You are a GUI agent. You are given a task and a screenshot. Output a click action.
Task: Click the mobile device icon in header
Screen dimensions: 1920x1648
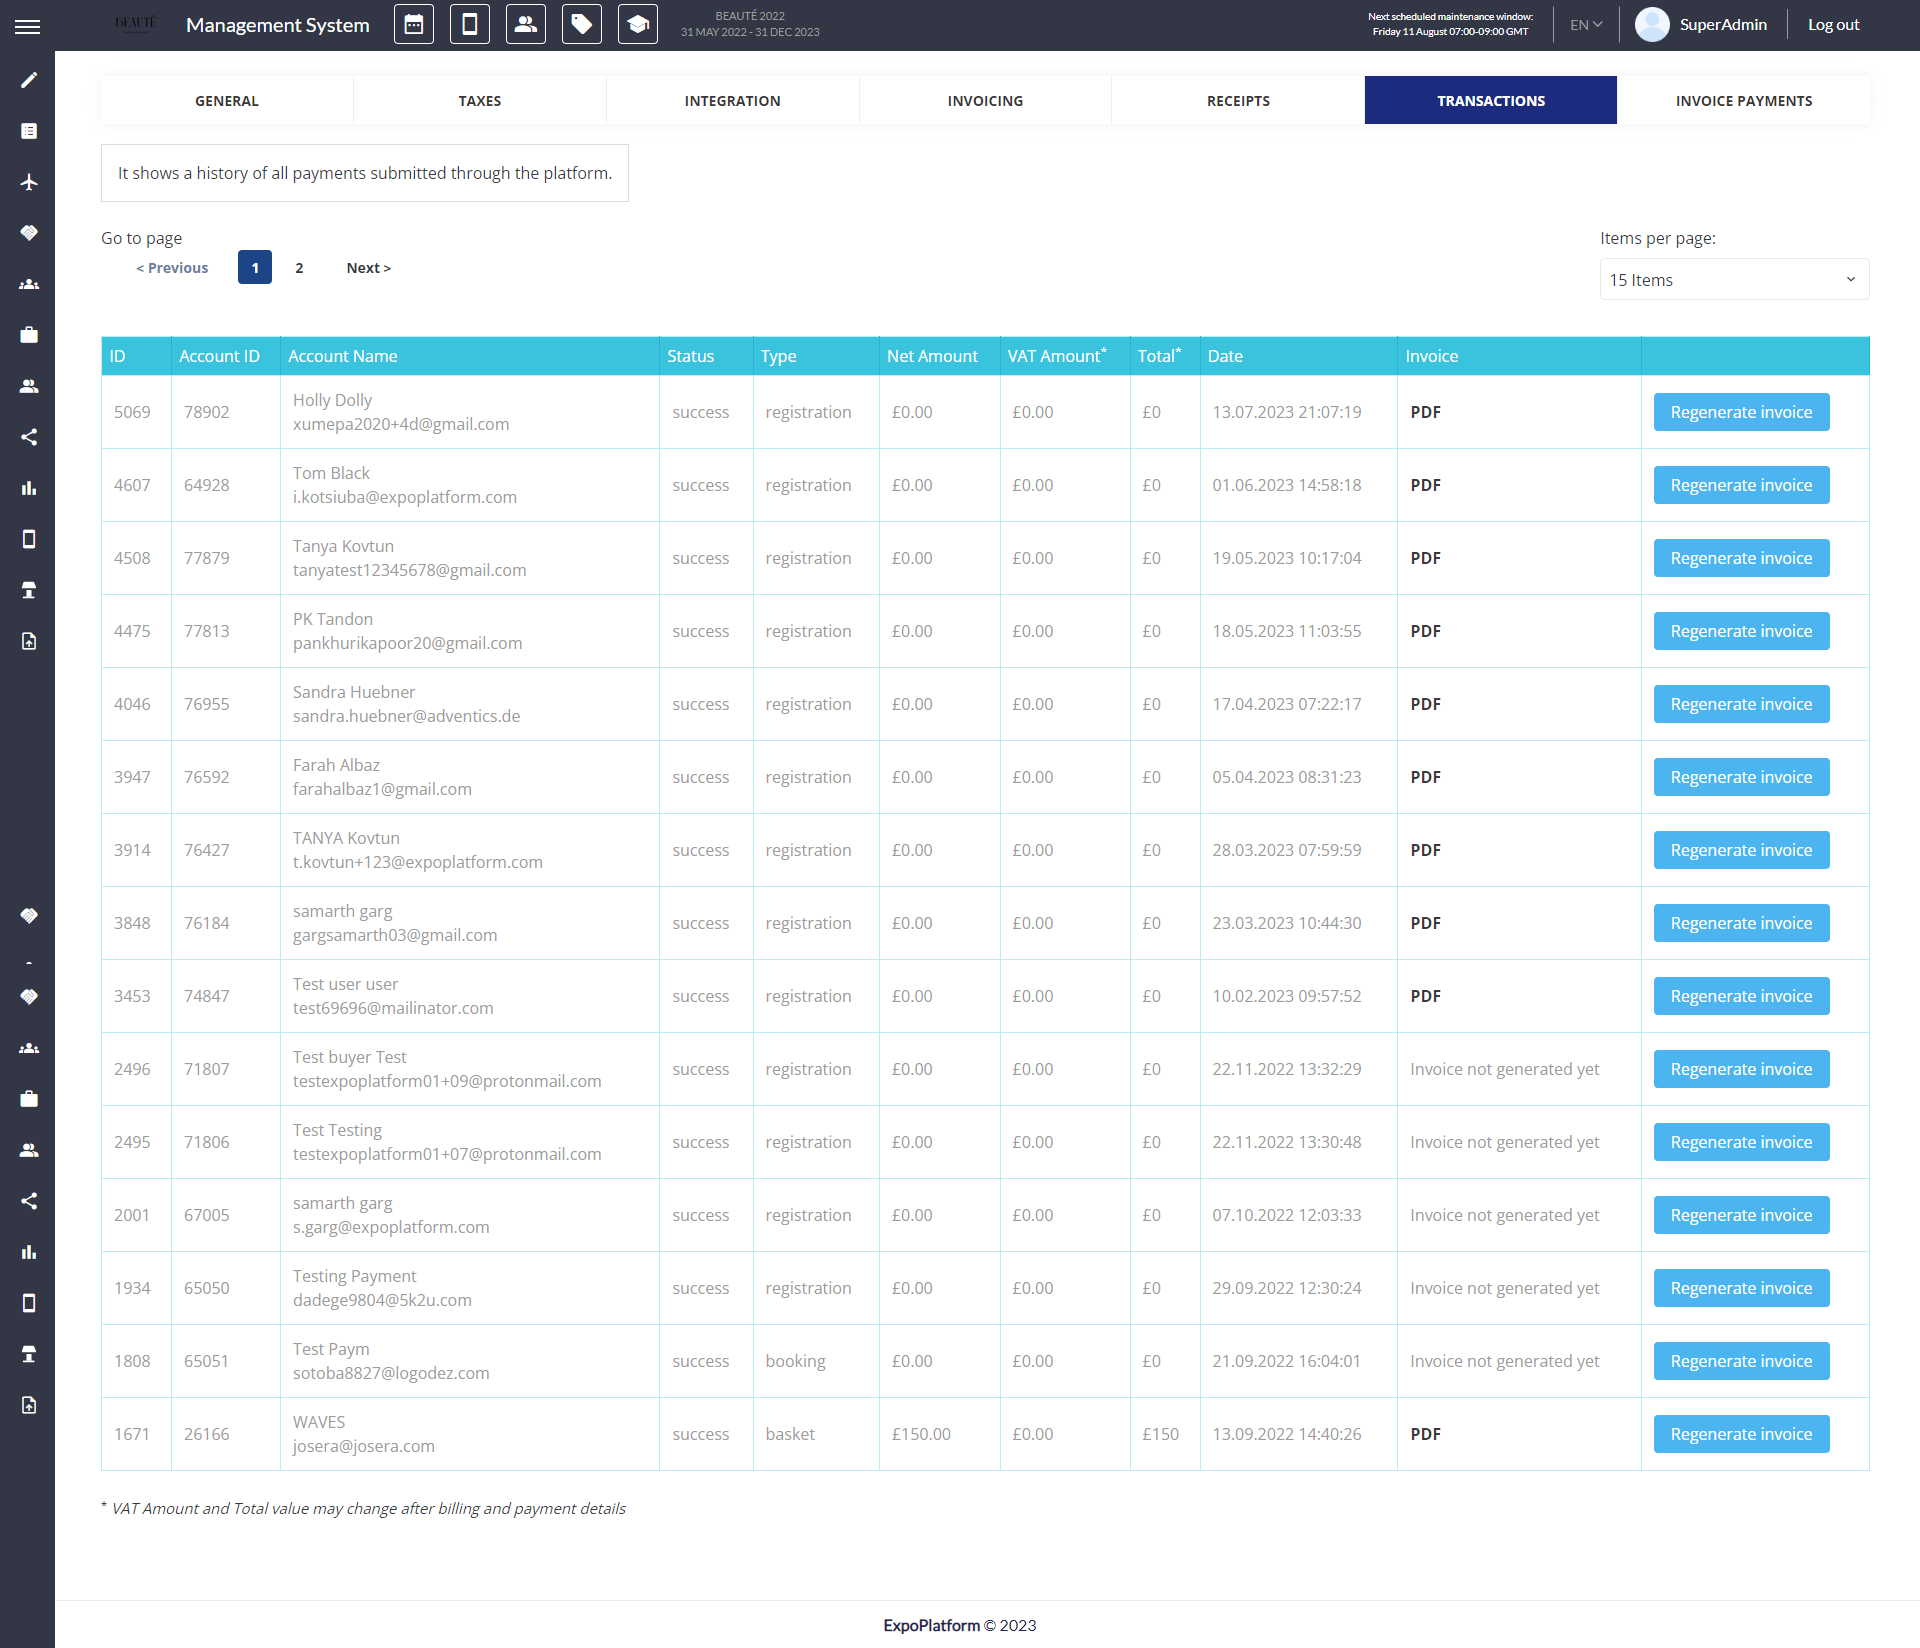tap(470, 24)
